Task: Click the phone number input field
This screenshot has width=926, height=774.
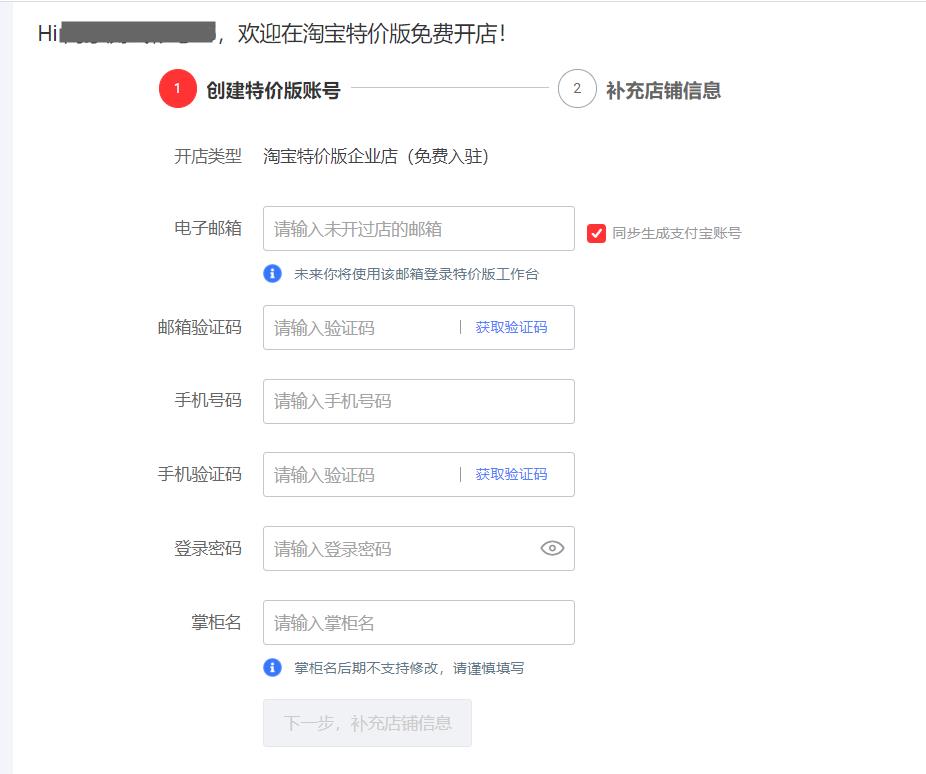Action: [419, 401]
